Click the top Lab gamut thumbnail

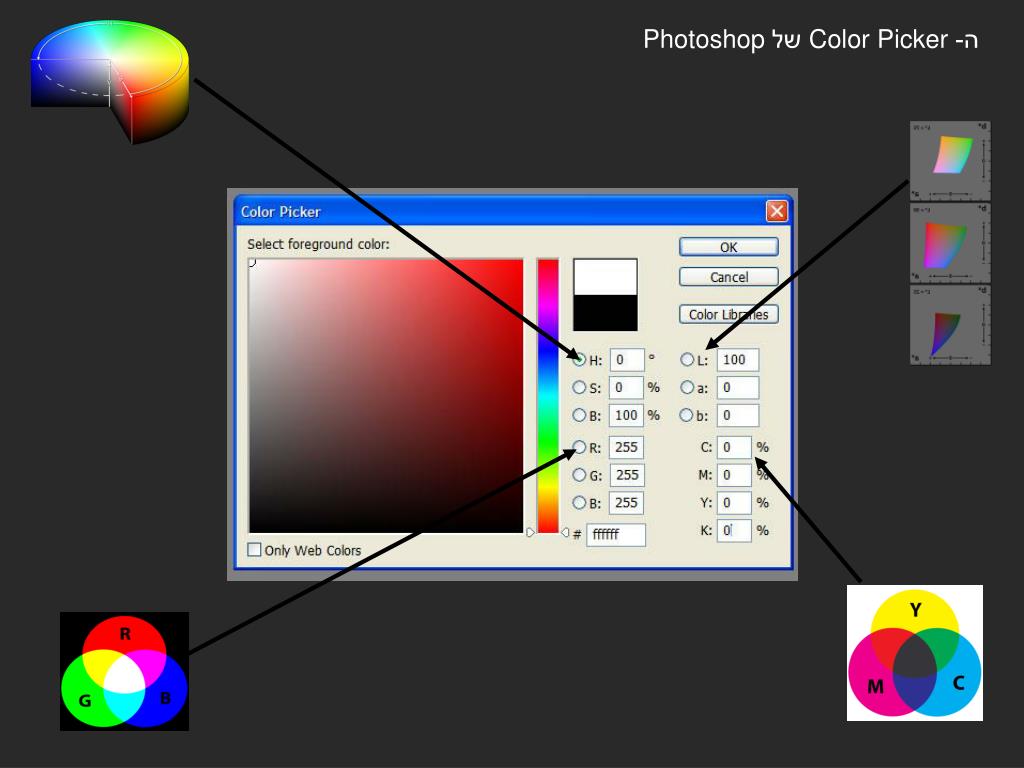click(950, 161)
